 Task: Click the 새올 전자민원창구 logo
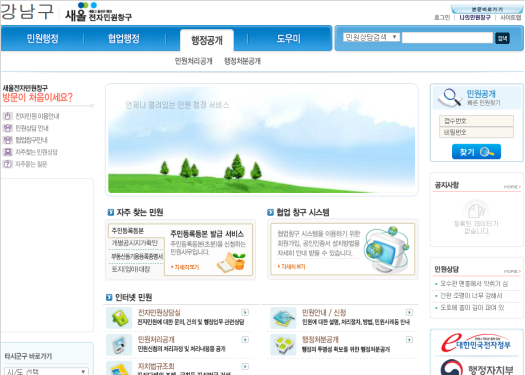tap(98, 12)
